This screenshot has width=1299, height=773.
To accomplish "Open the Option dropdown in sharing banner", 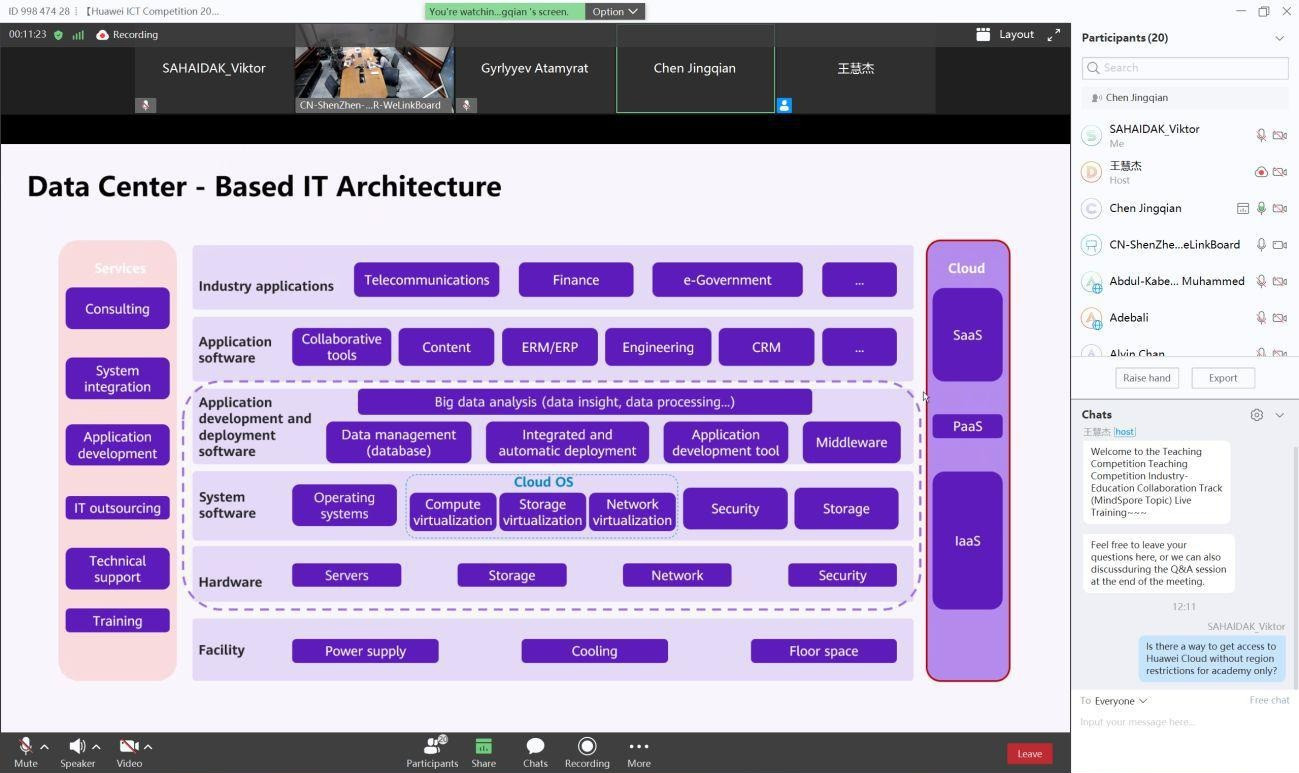I will click(614, 12).
